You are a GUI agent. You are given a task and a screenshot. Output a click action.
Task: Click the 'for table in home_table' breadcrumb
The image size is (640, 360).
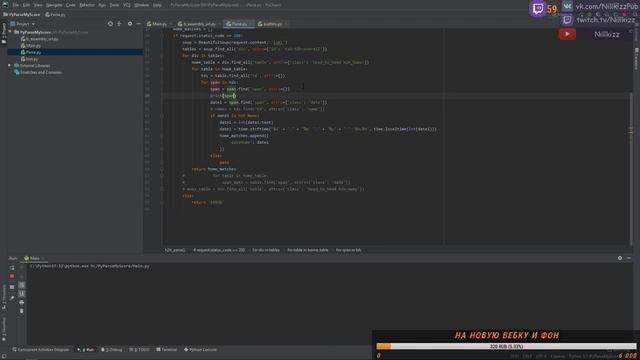coord(307,250)
